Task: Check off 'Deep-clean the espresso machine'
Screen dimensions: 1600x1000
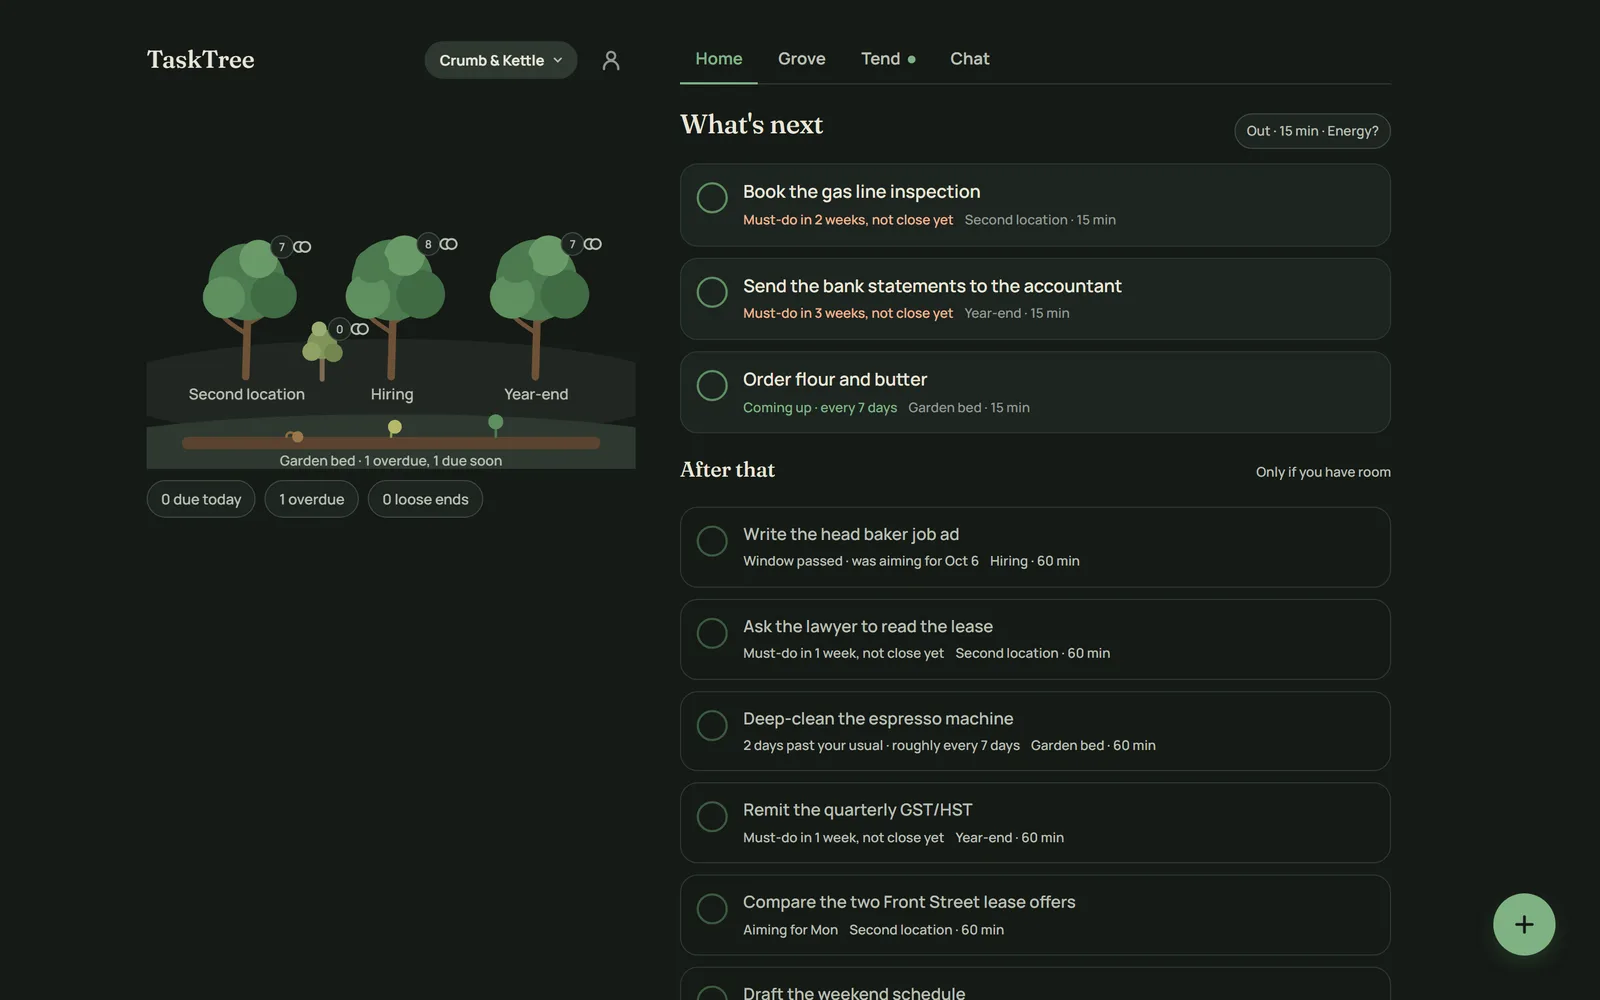Action: point(712,725)
